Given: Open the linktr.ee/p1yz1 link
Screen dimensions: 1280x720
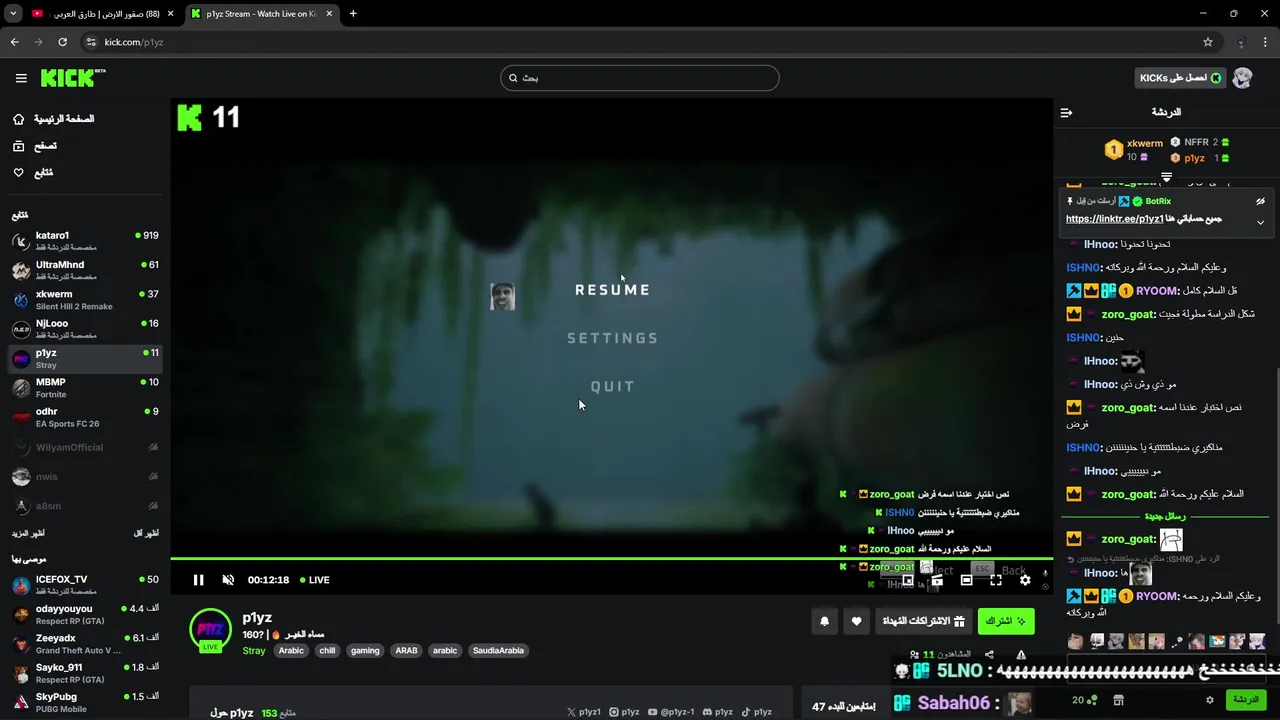Looking at the screenshot, I should [x=1114, y=219].
